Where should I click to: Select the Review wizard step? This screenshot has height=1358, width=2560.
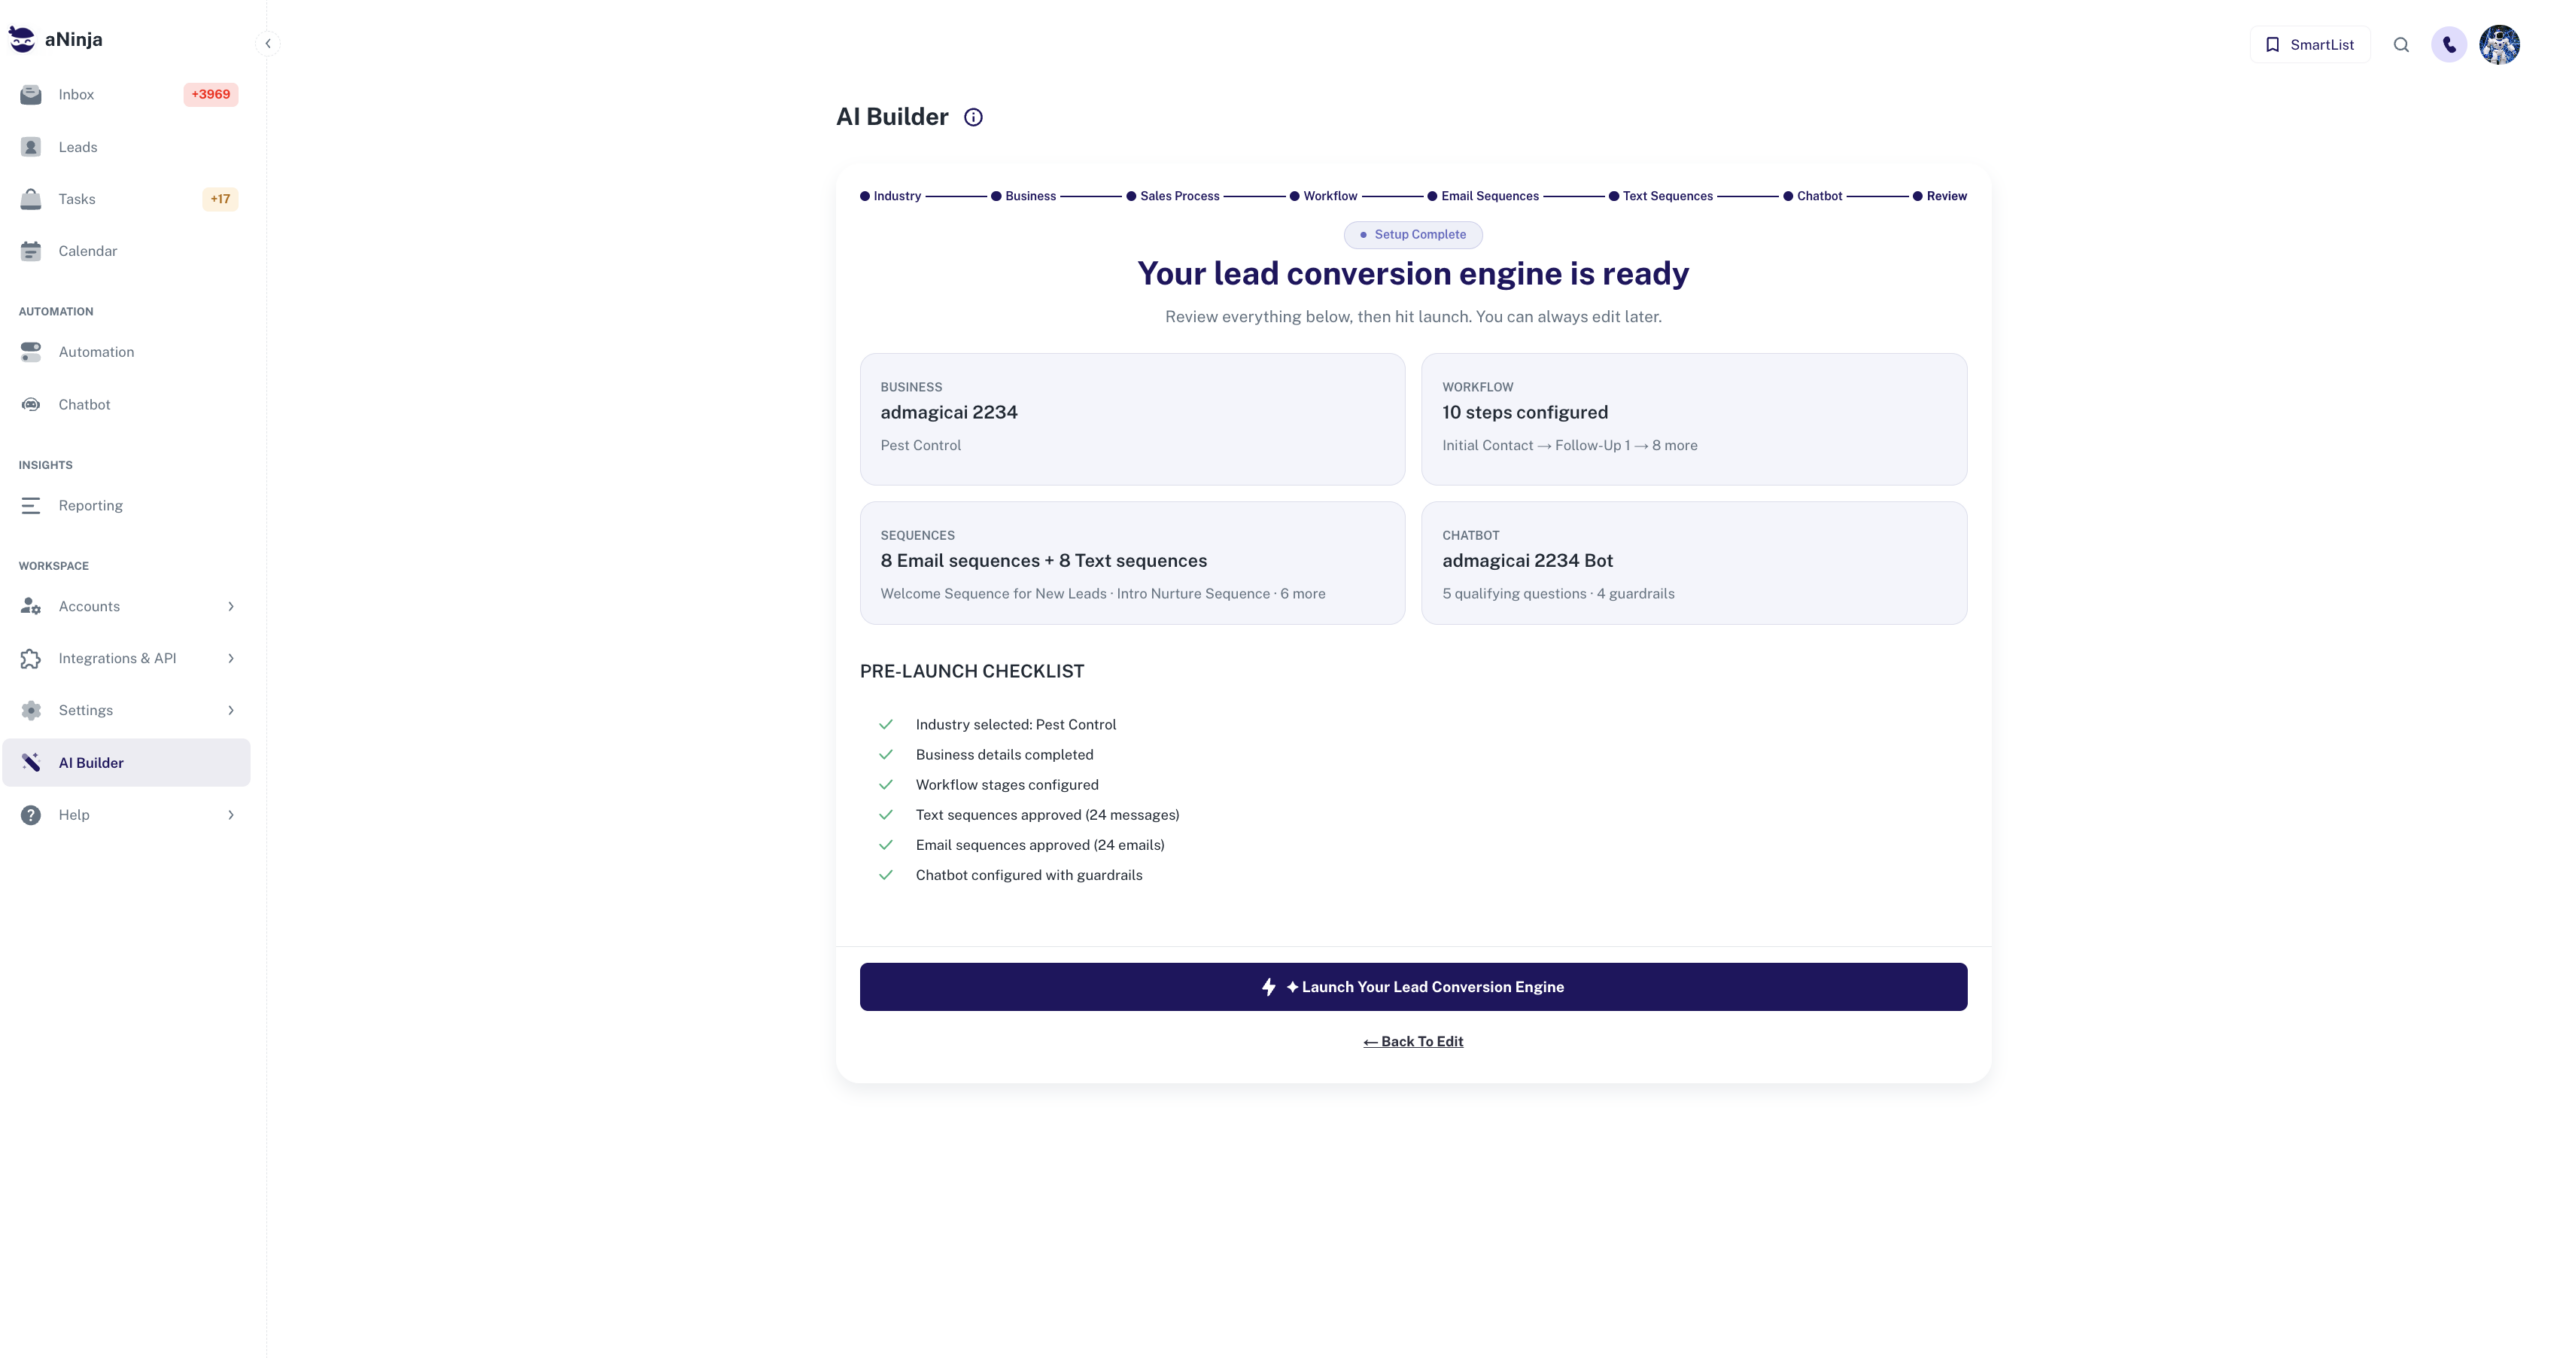point(1940,196)
